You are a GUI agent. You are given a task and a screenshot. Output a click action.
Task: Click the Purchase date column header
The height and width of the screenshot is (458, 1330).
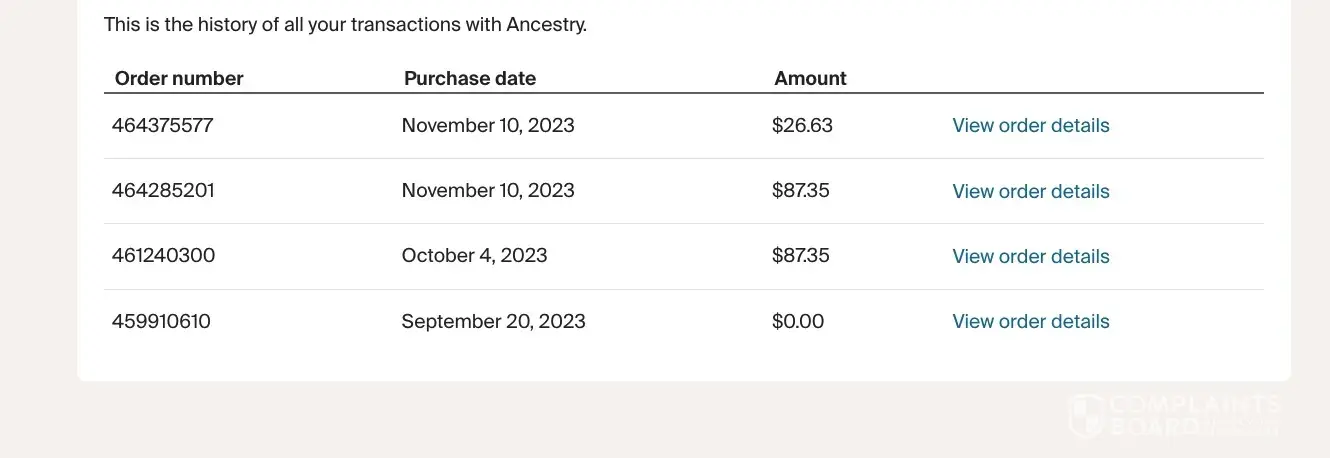coord(469,78)
